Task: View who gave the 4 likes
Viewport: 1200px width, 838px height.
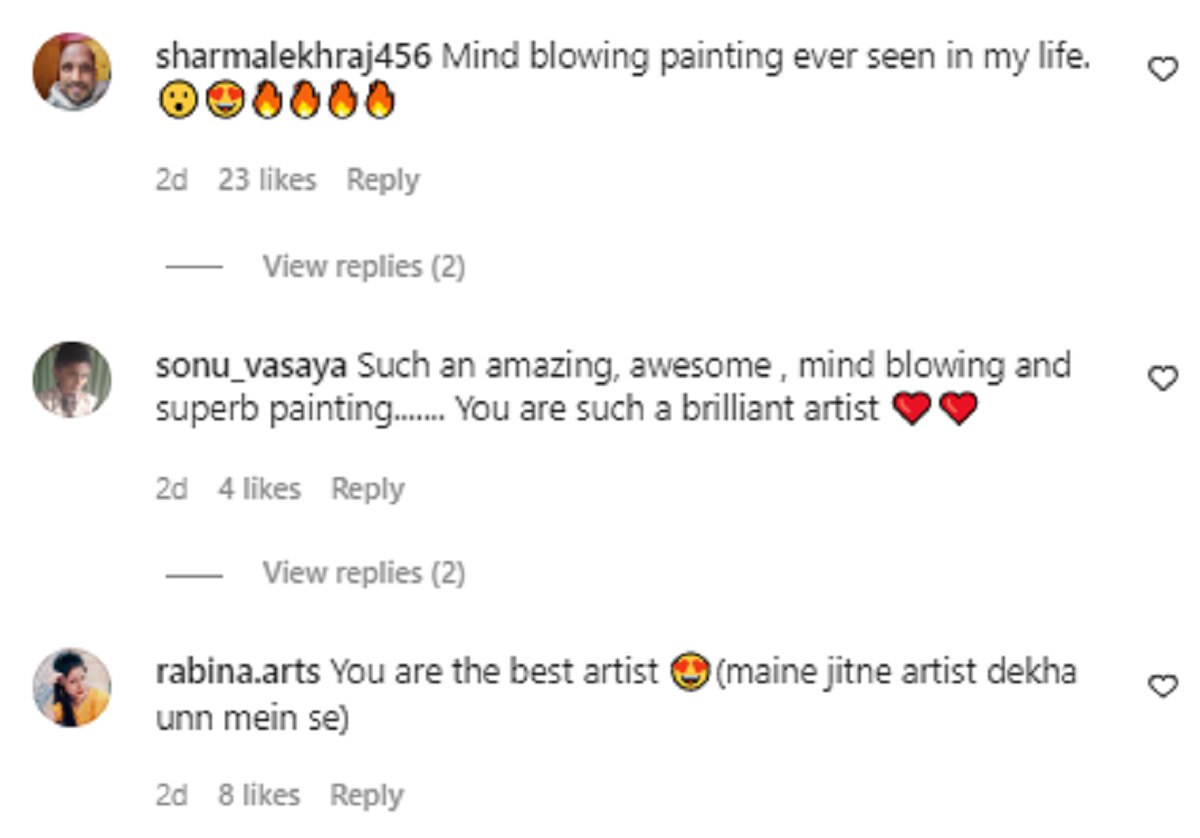Action: (259, 489)
